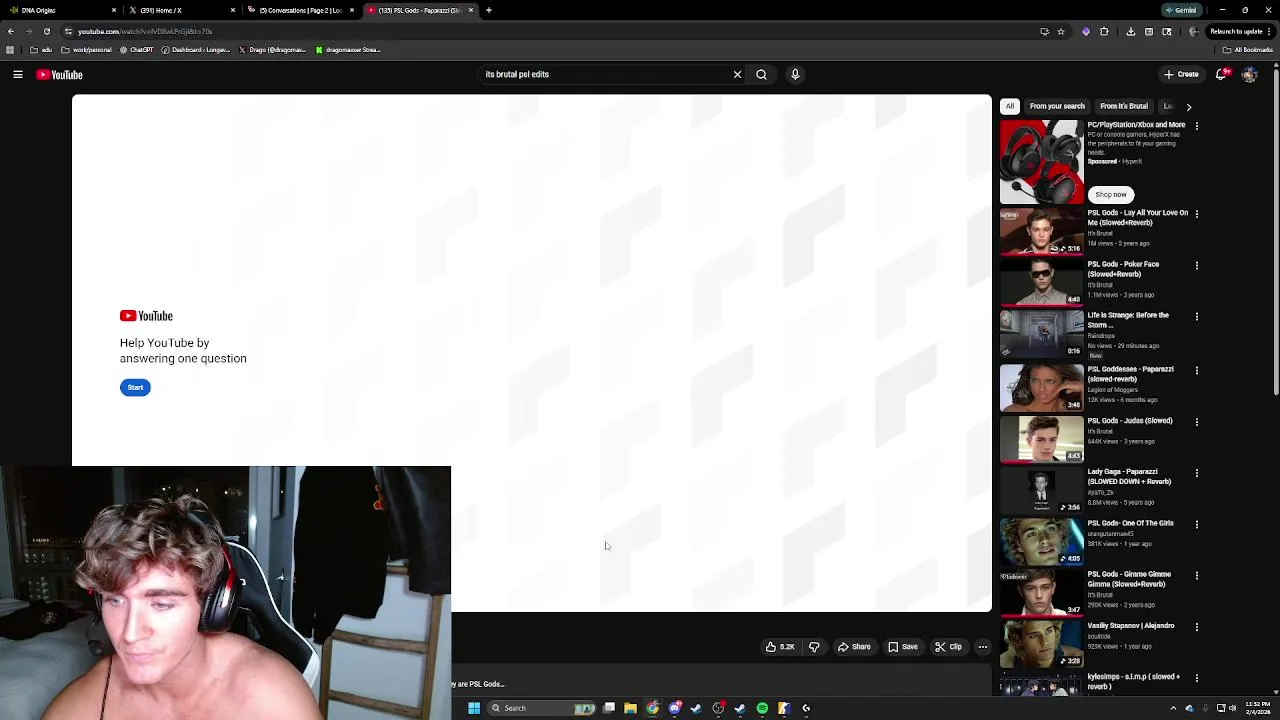Open a new browser tab
This screenshot has width=1280, height=720.
point(488,10)
